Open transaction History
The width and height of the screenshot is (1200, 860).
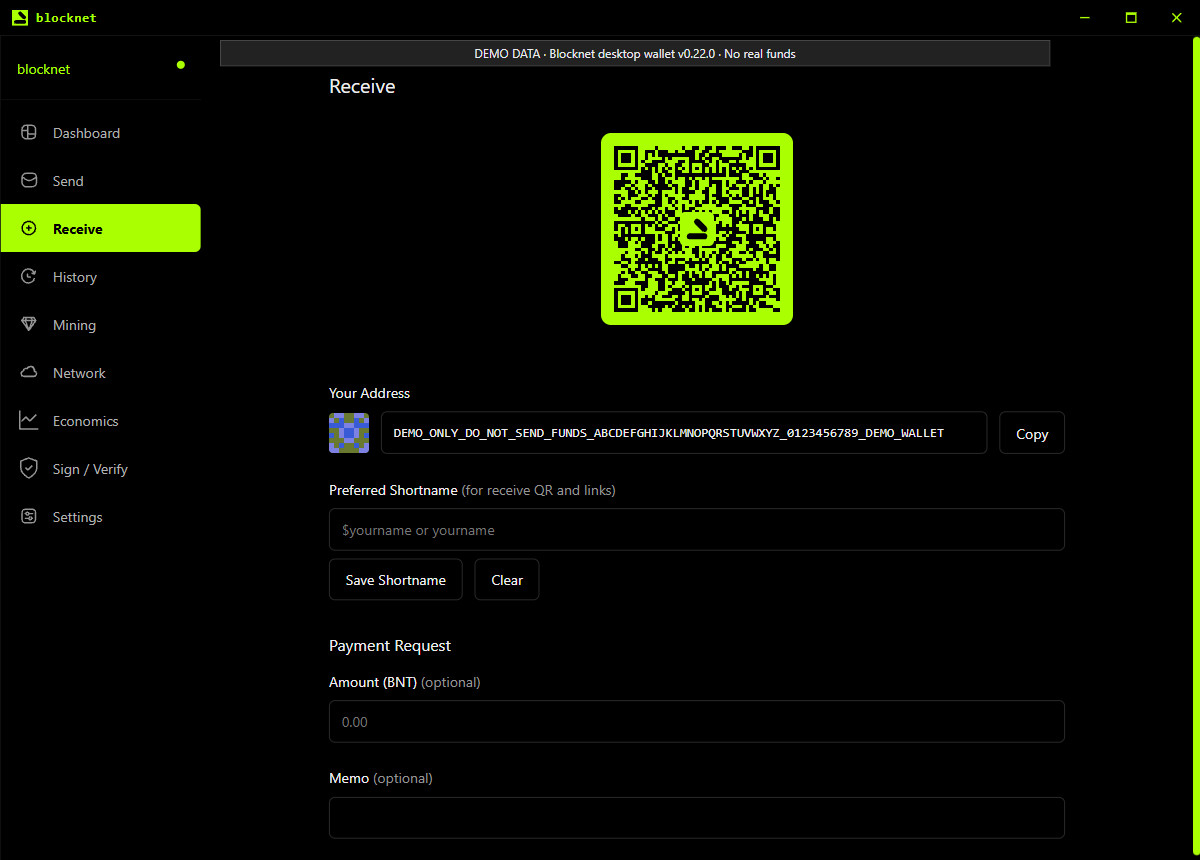(x=101, y=277)
